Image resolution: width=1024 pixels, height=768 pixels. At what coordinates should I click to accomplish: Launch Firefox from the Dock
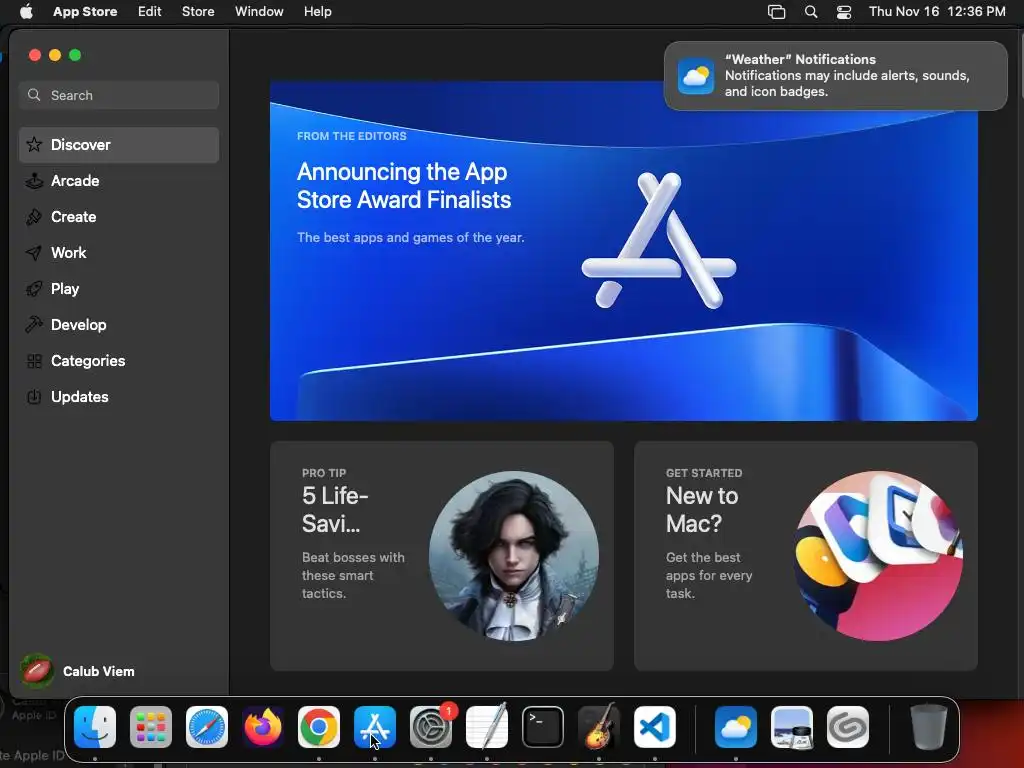263,727
